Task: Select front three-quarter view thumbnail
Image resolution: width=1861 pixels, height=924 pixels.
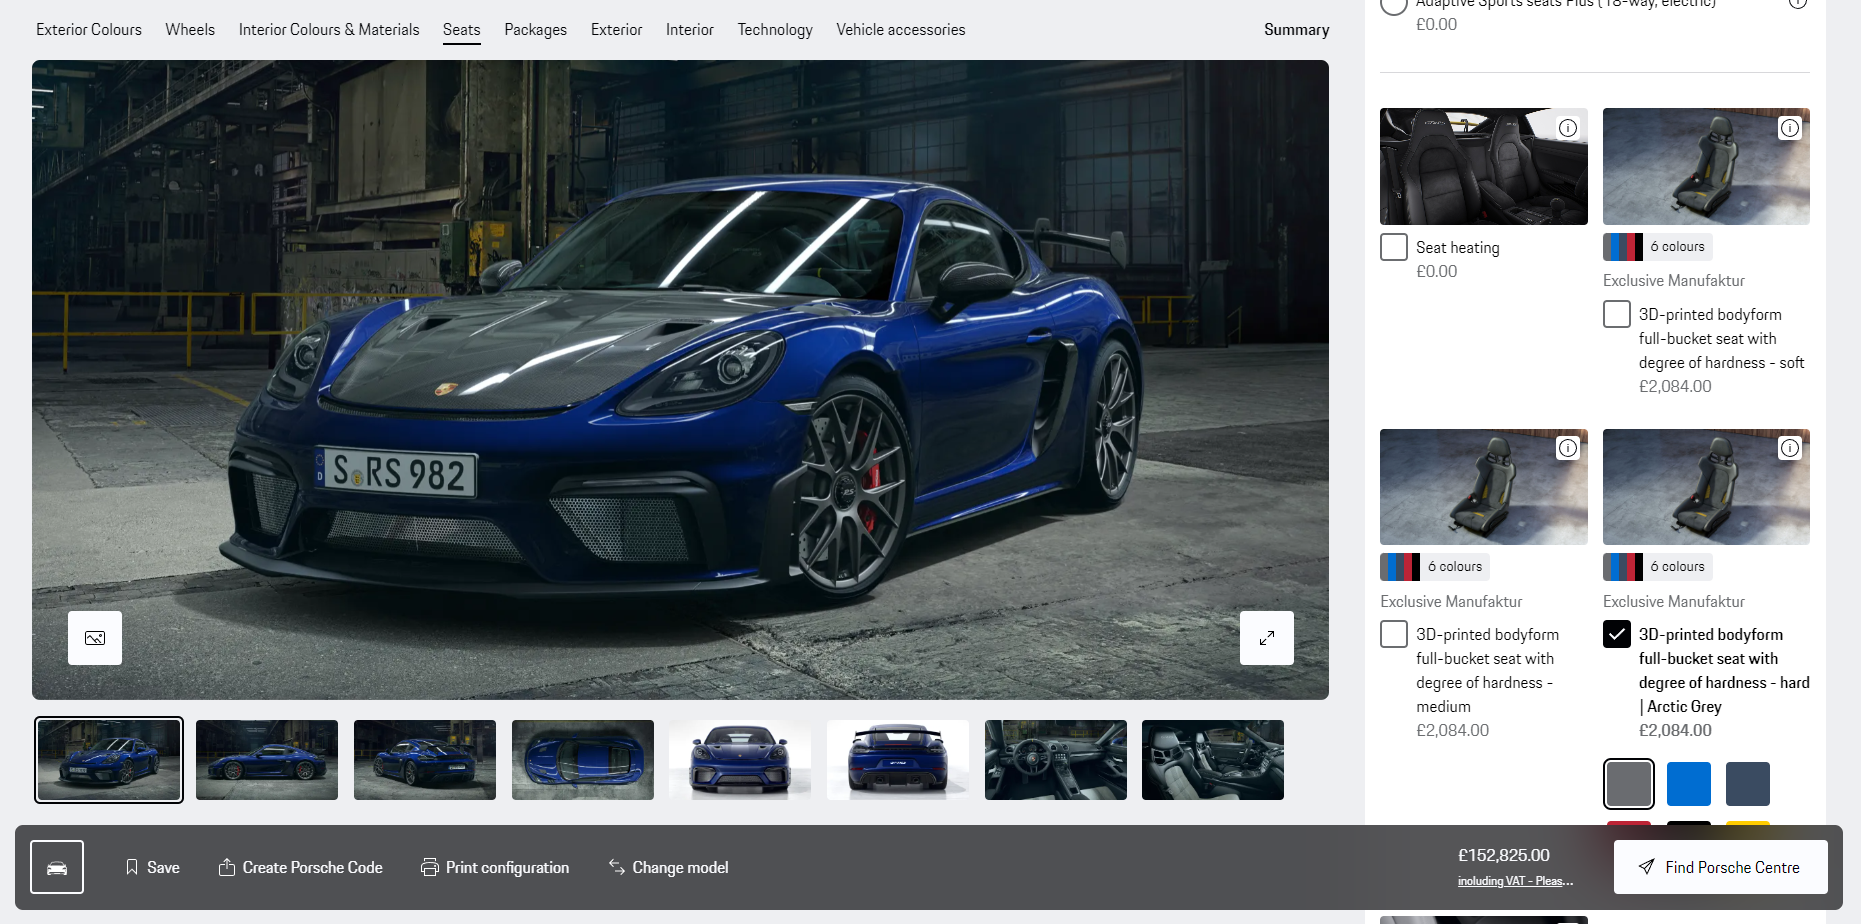Action: (109, 760)
